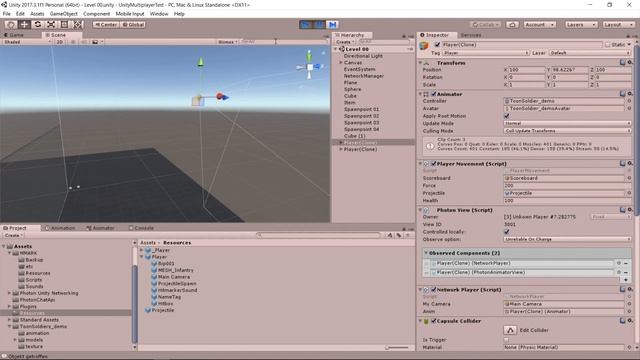Toggle Center pivot mode button
The height and width of the screenshot is (360, 640).
(106, 24)
